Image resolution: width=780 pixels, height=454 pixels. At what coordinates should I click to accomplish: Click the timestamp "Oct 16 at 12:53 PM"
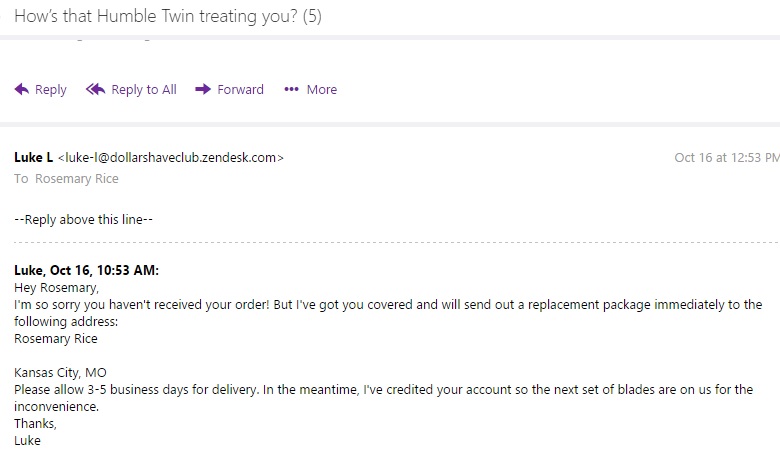[x=726, y=157]
